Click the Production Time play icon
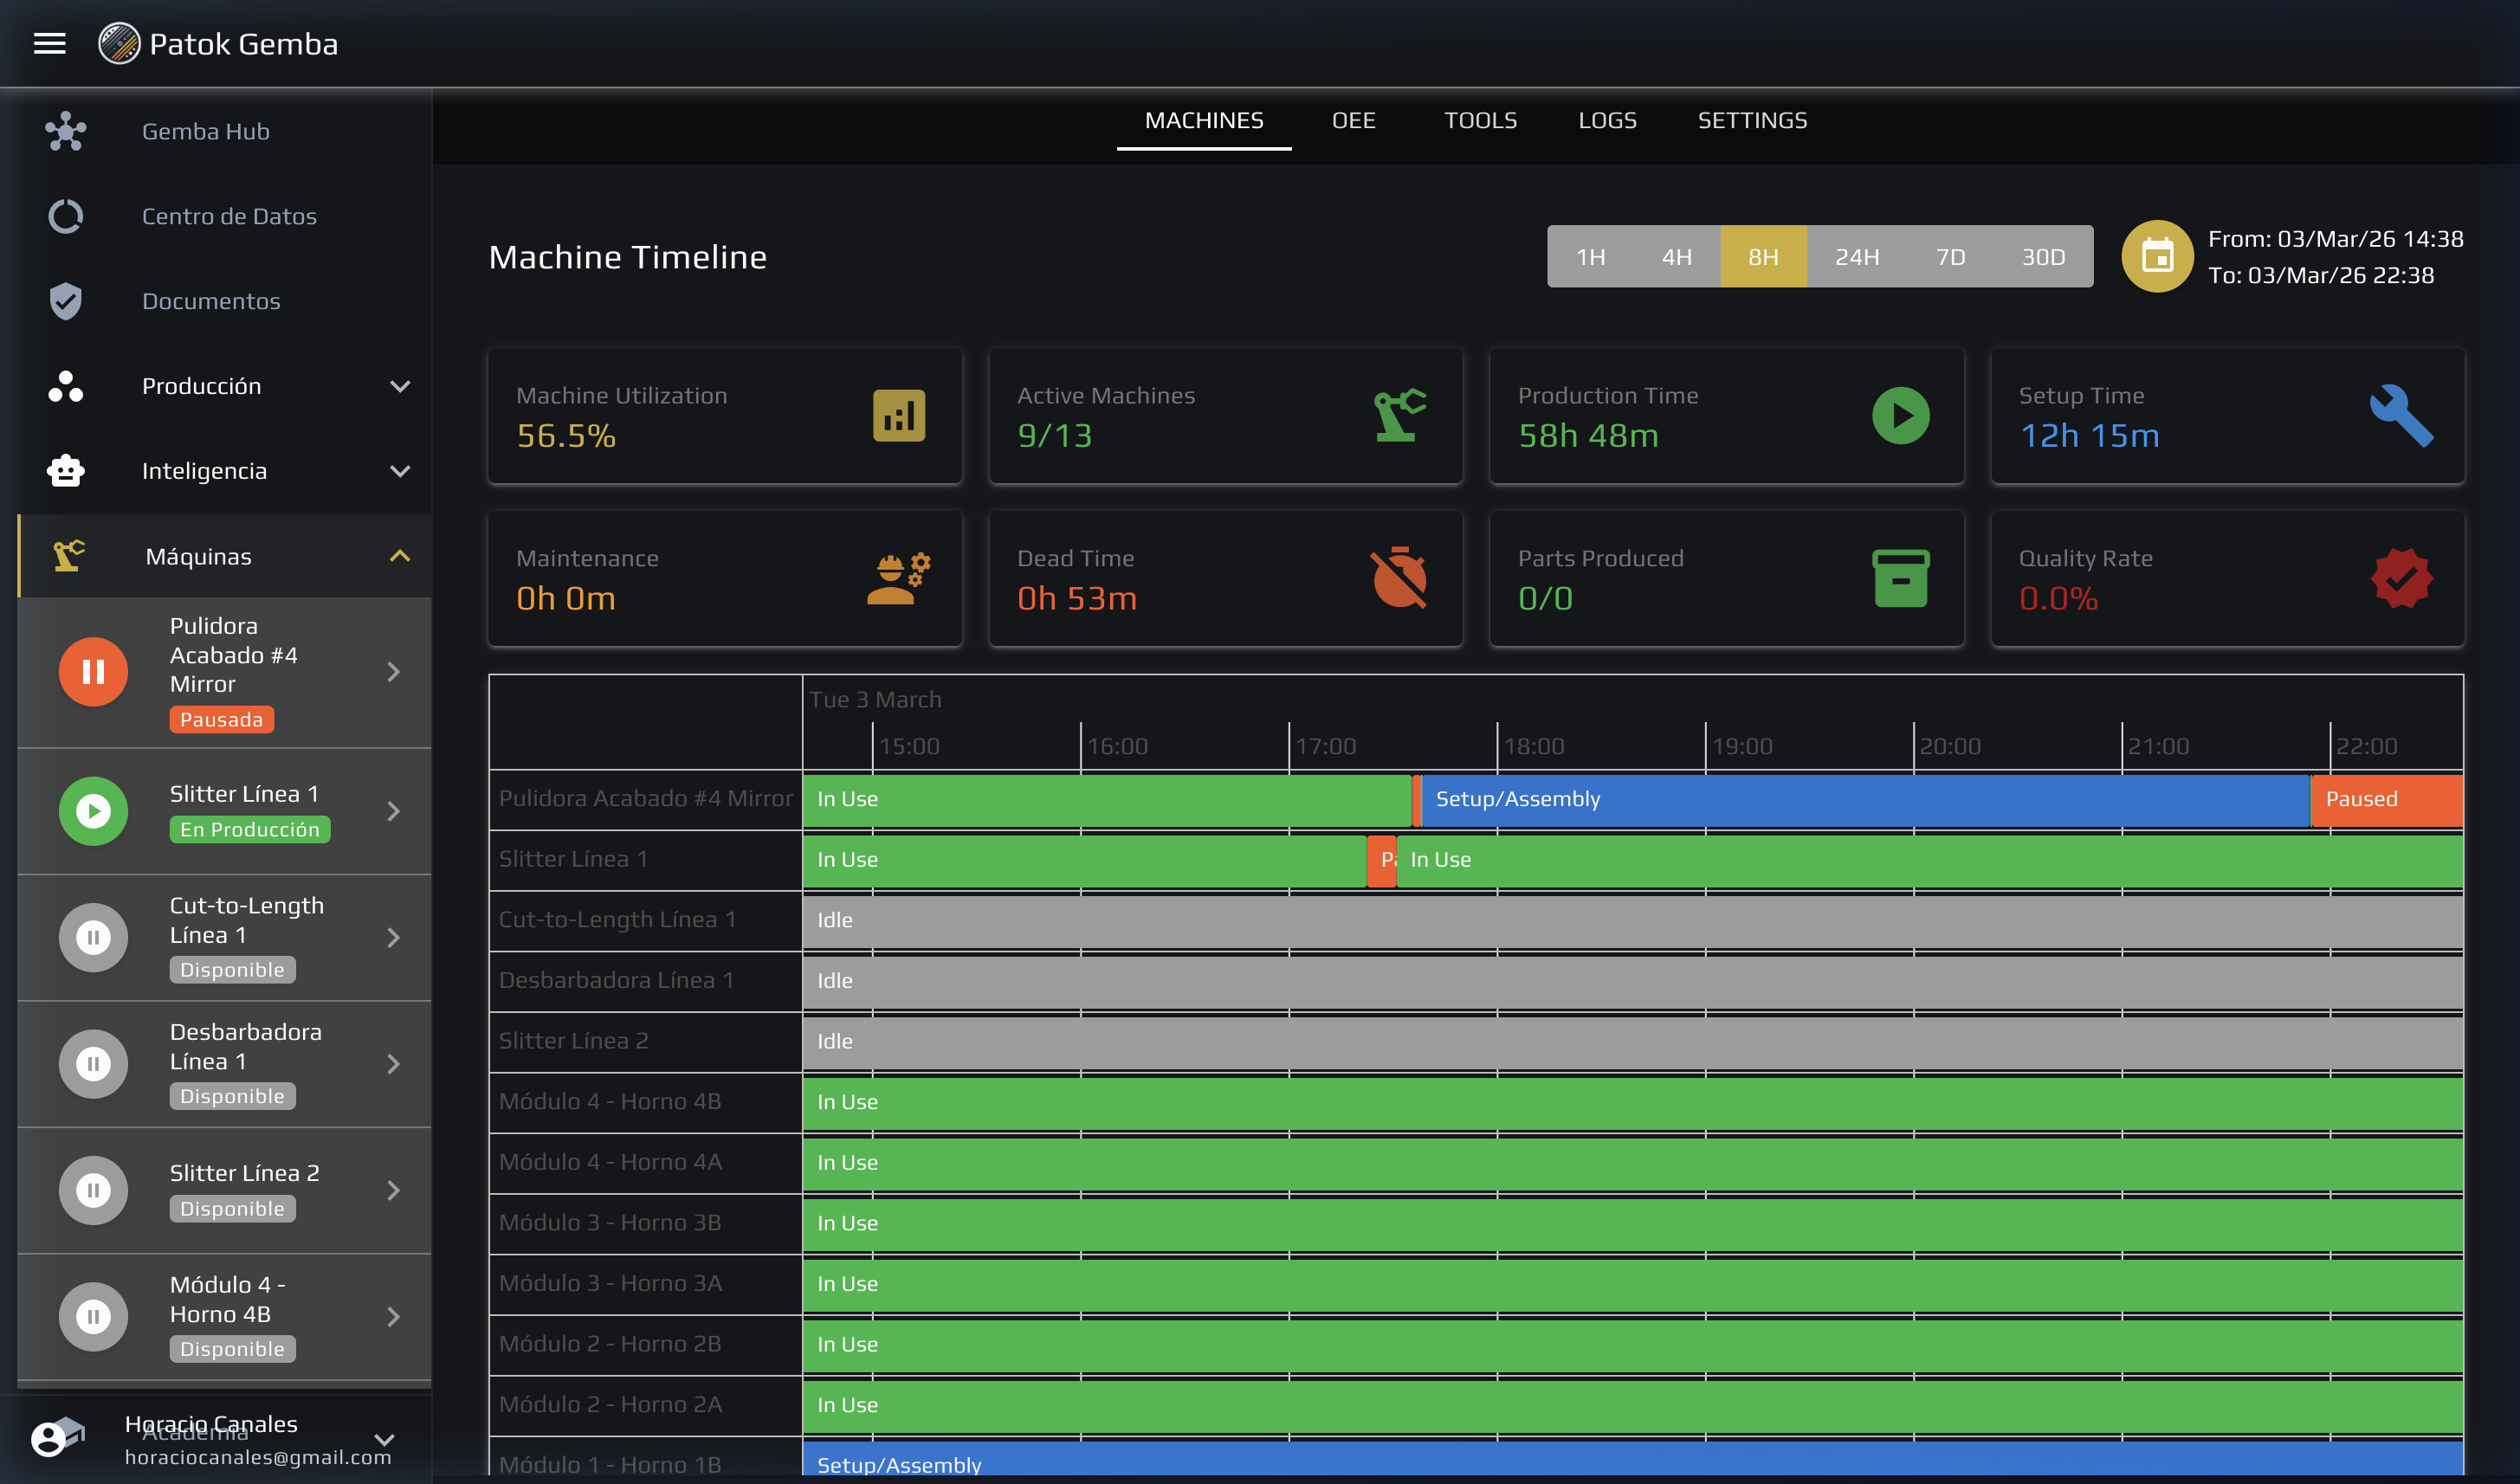This screenshot has height=1484, width=2520. point(1900,416)
